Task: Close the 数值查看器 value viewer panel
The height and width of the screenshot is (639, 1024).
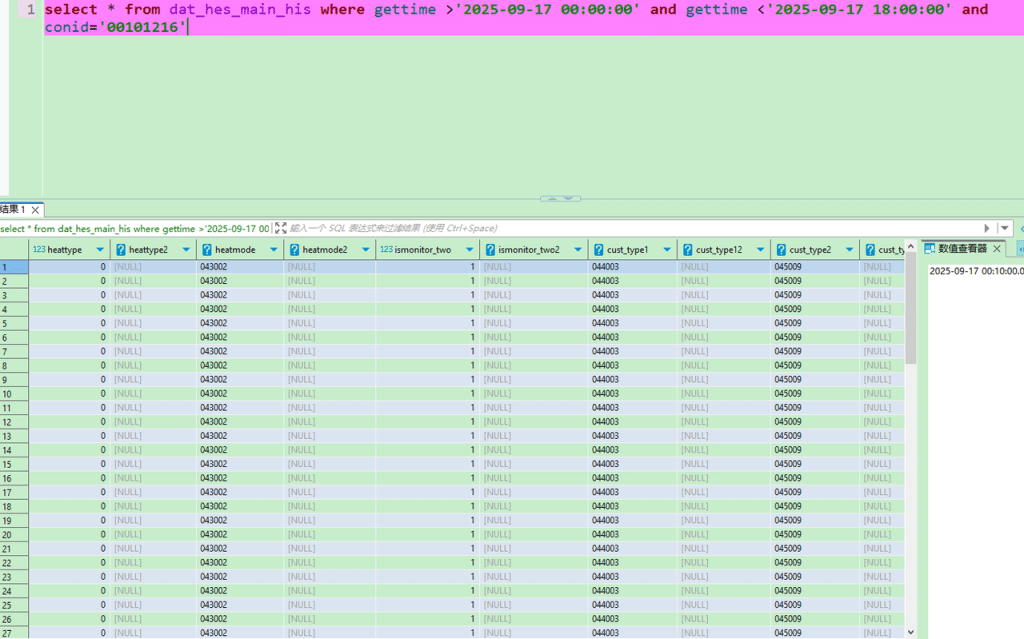Action: tap(996, 248)
